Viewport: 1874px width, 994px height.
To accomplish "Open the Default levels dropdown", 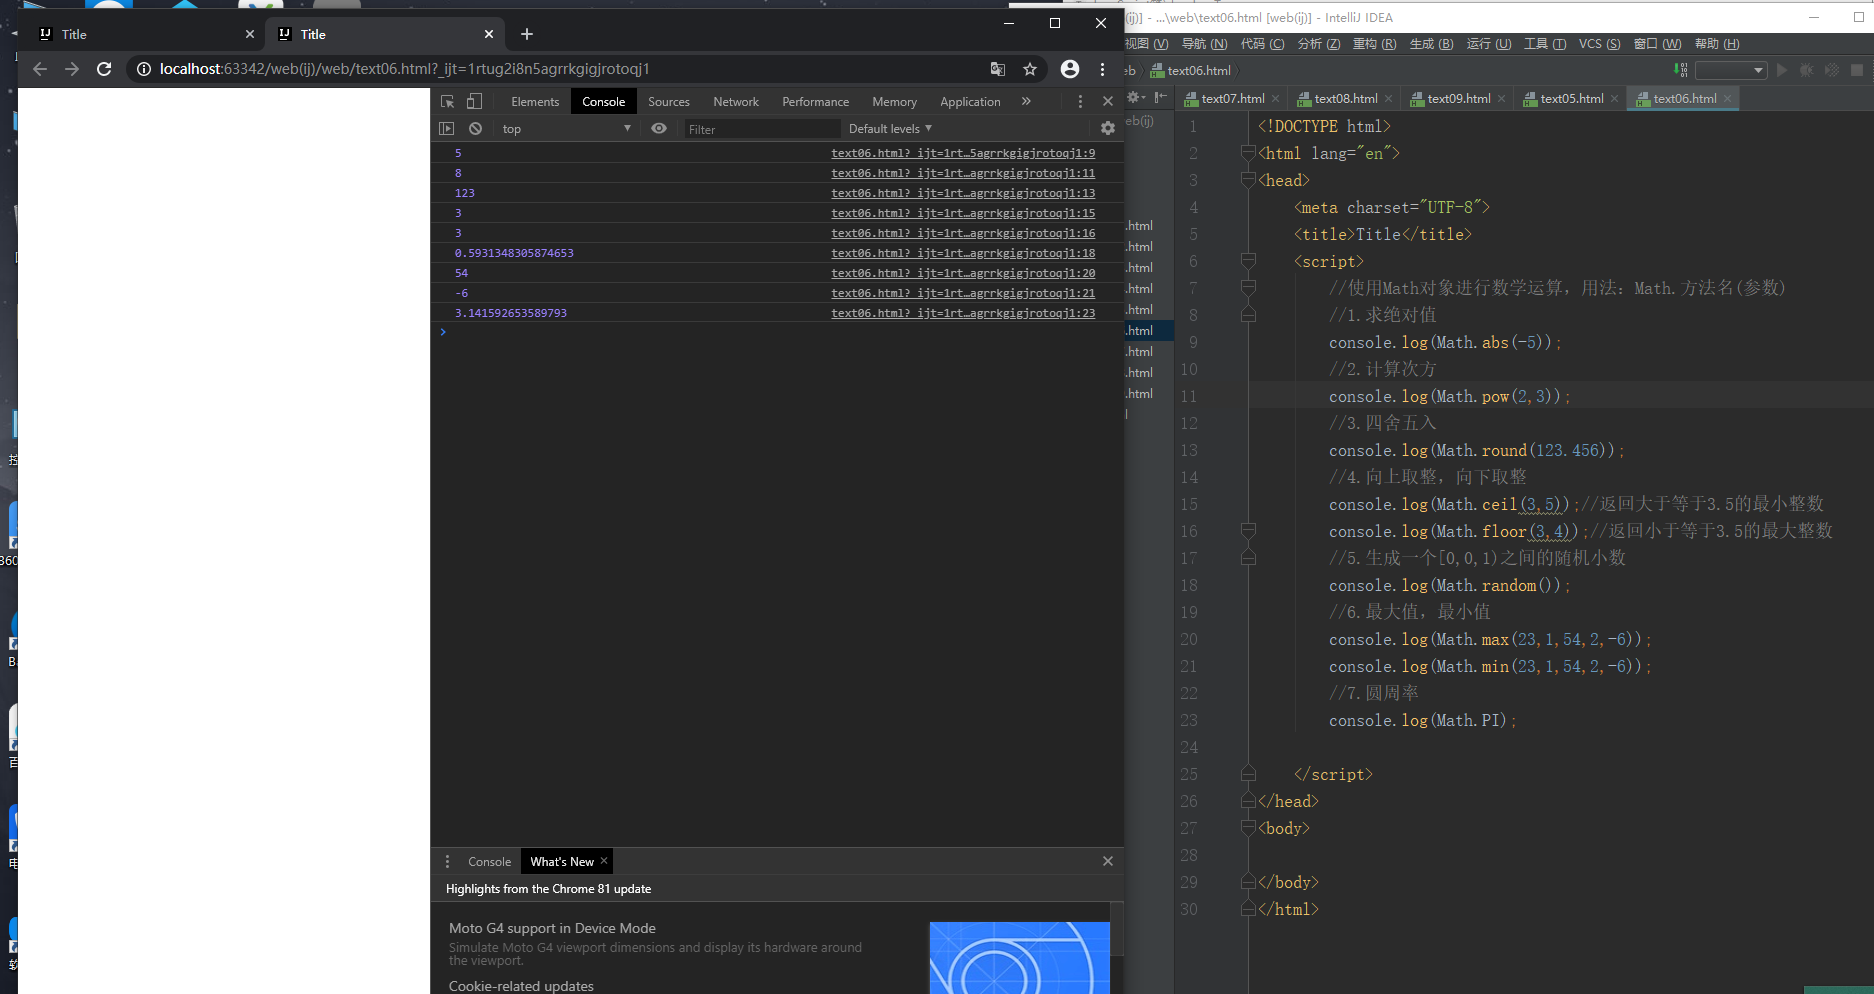I will pos(890,129).
